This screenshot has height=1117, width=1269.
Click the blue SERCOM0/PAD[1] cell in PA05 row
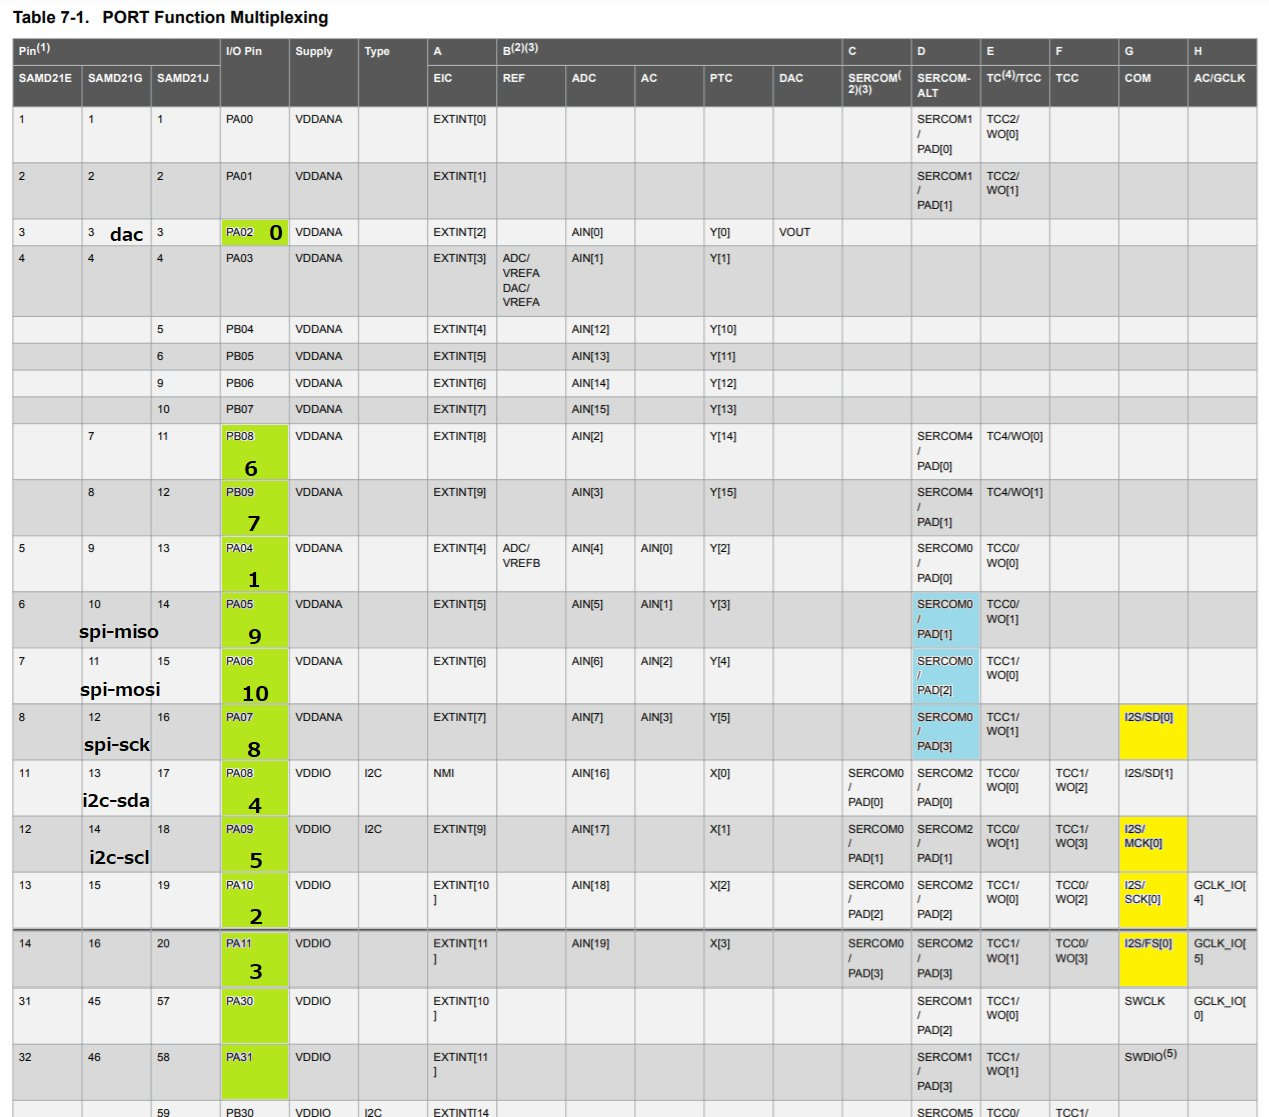click(x=945, y=620)
